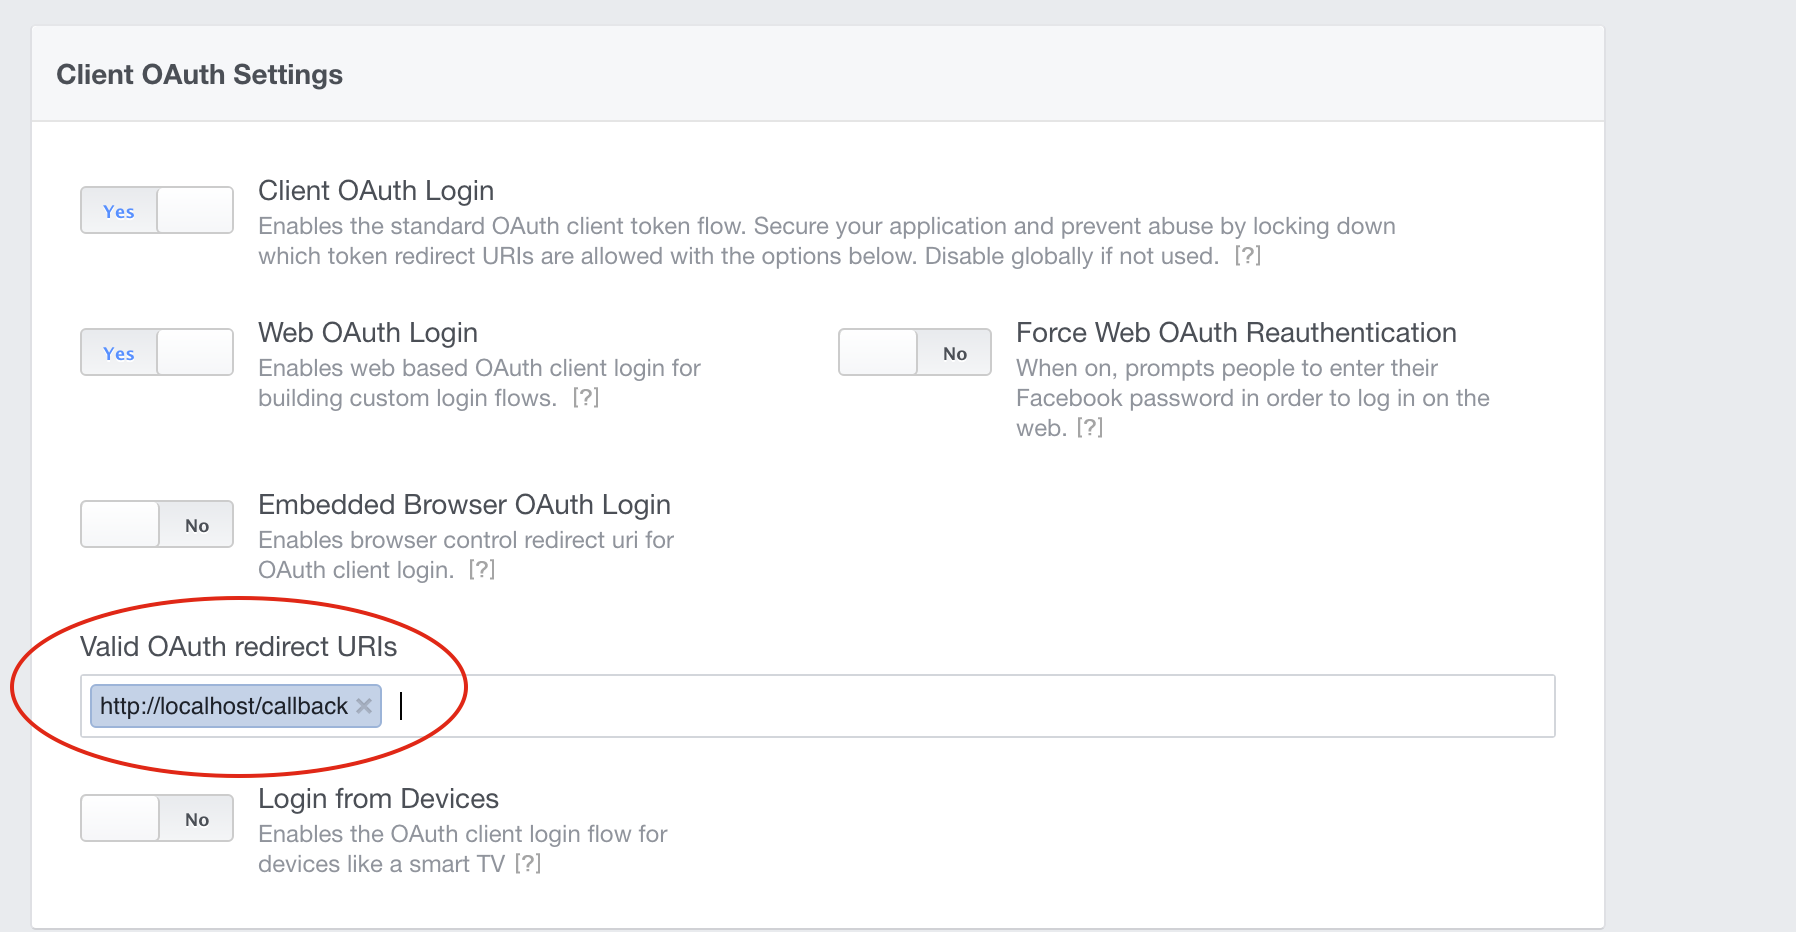Open help for Embedded Browser OAuth Login
The height and width of the screenshot is (932, 1796).
[482, 570]
